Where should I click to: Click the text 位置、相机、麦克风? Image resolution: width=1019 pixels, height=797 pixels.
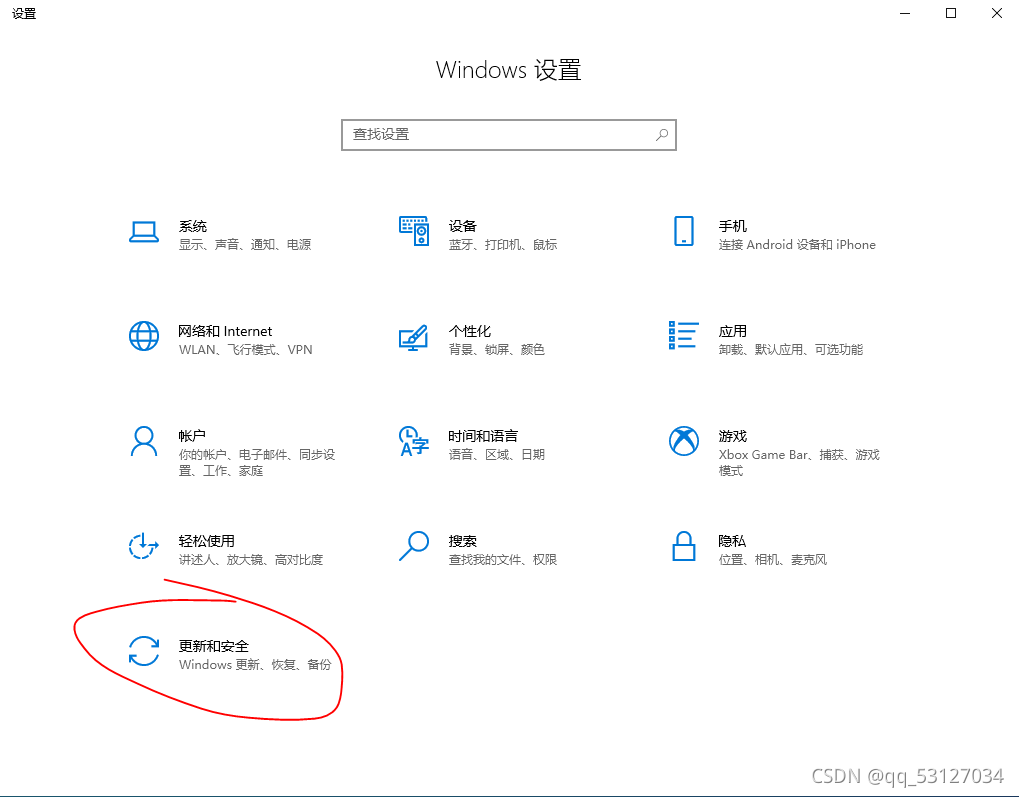[773, 560]
